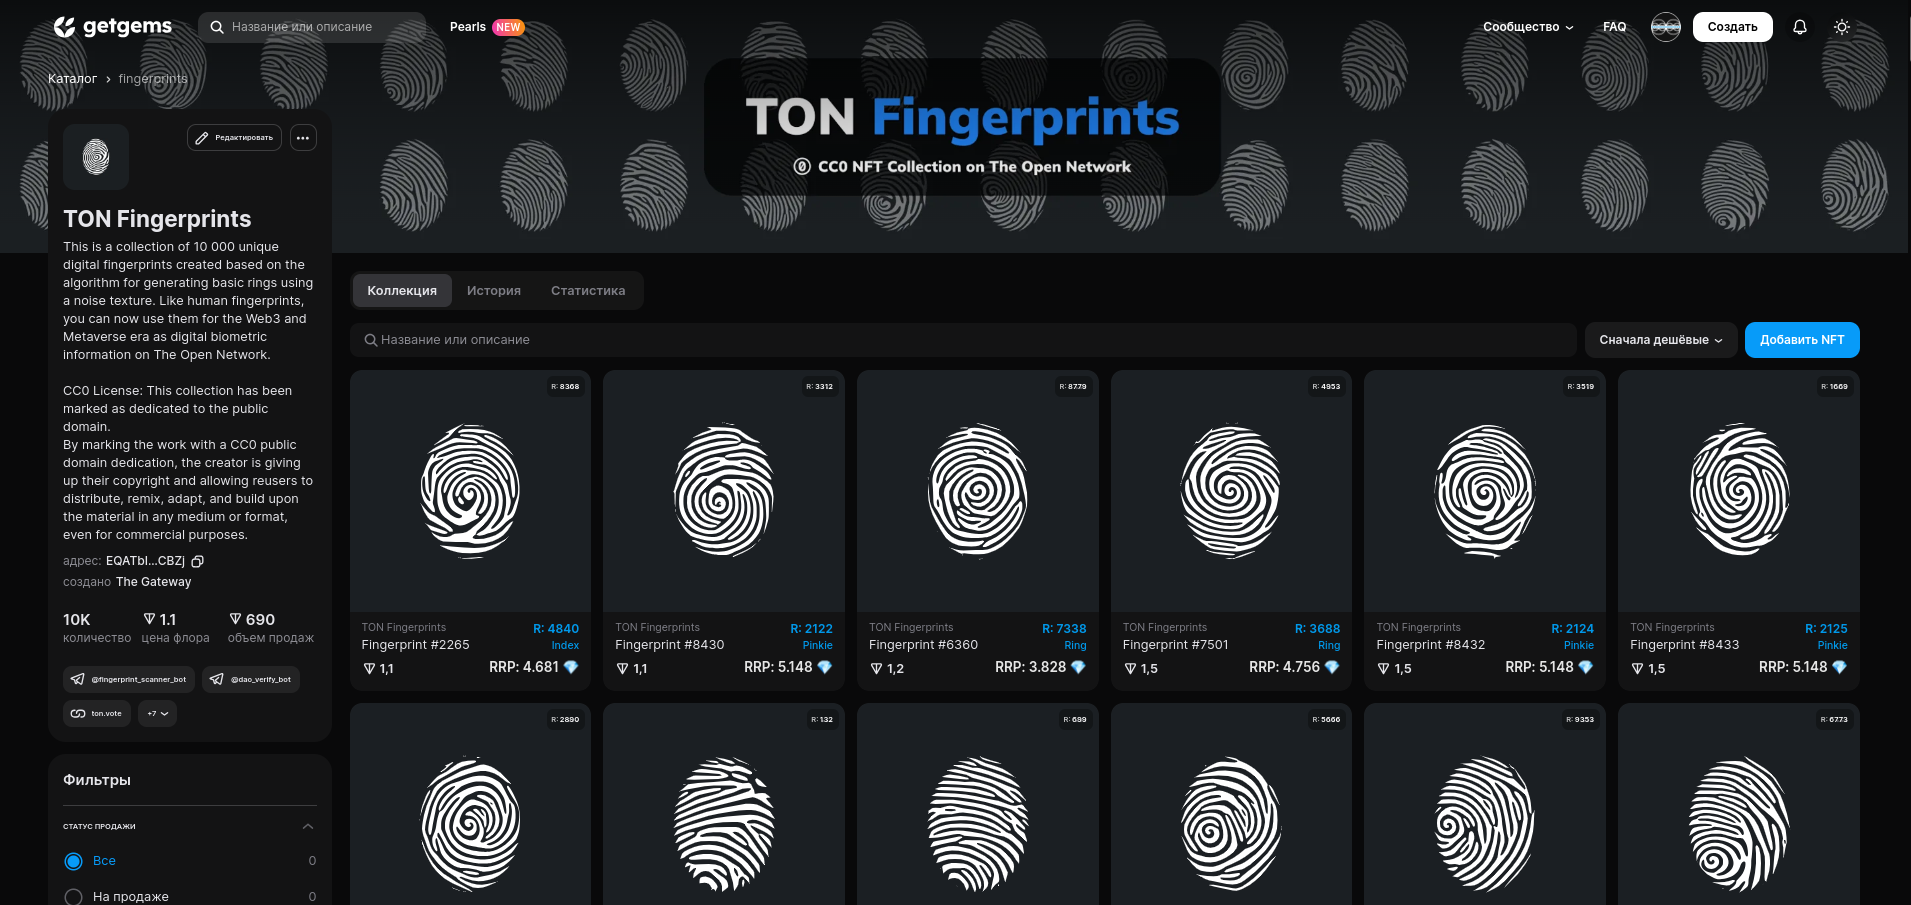Click the 'Редактировать' edit button

(234, 138)
